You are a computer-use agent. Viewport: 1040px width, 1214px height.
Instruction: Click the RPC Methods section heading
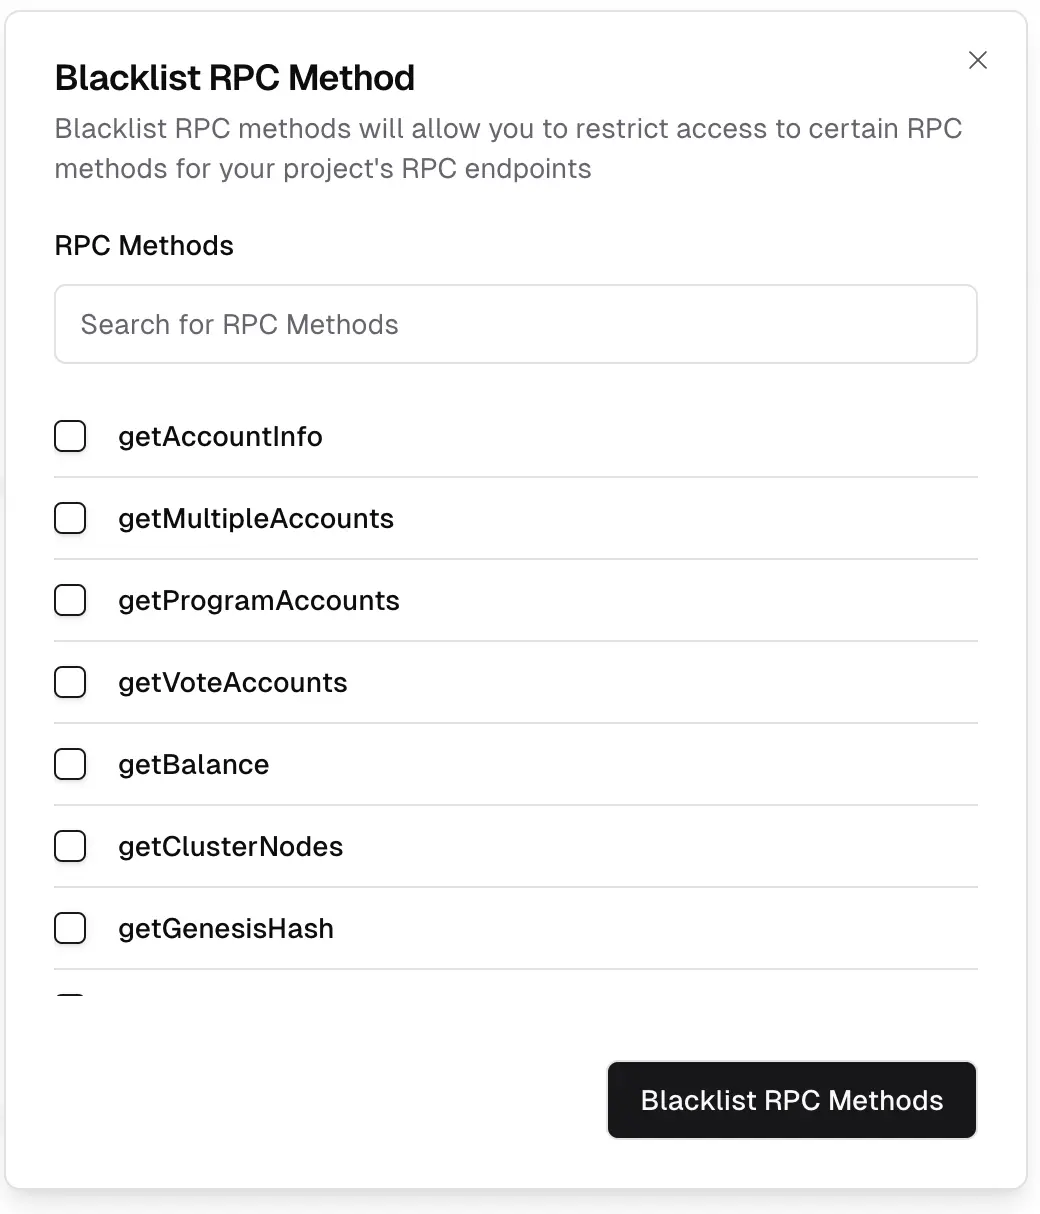pyautogui.click(x=144, y=245)
